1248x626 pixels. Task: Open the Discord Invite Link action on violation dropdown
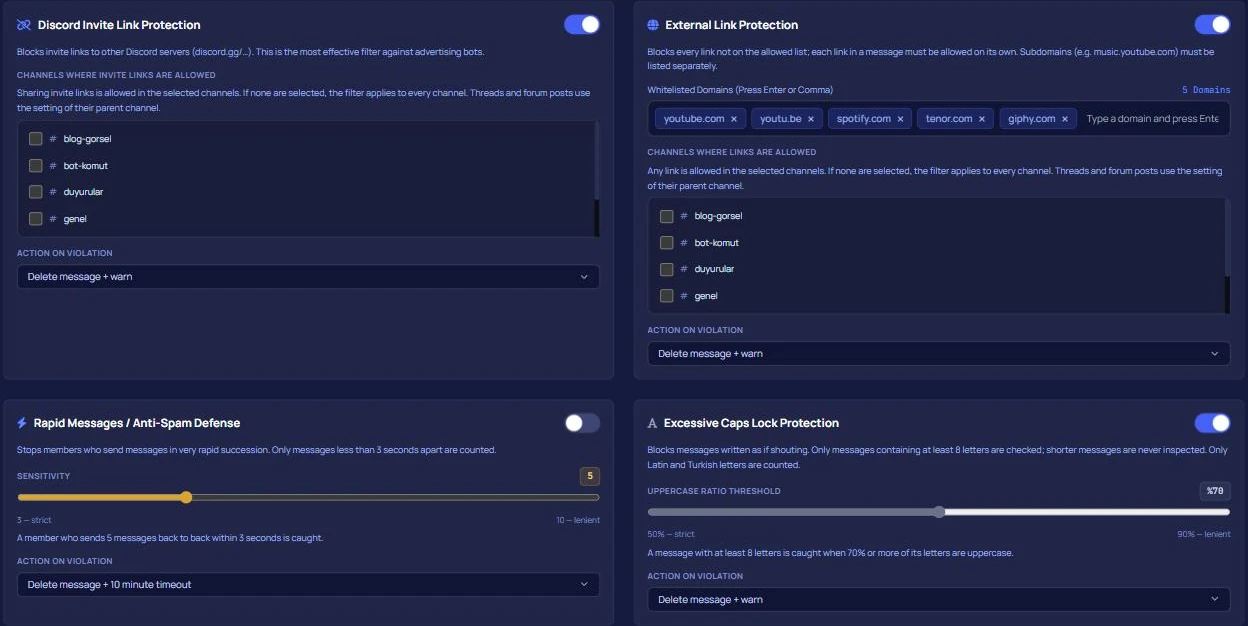tap(308, 277)
